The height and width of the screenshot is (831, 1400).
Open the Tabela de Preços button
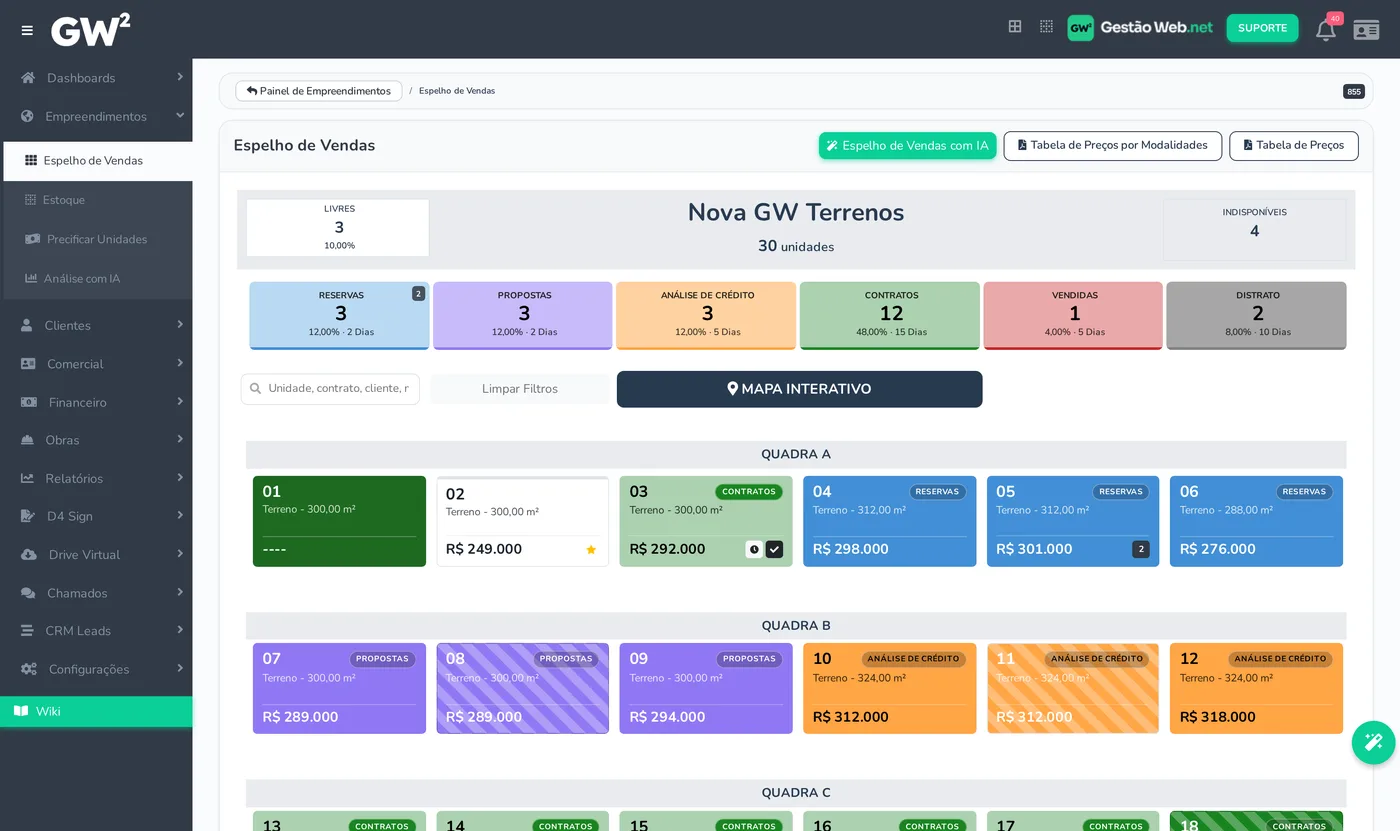pos(1293,145)
